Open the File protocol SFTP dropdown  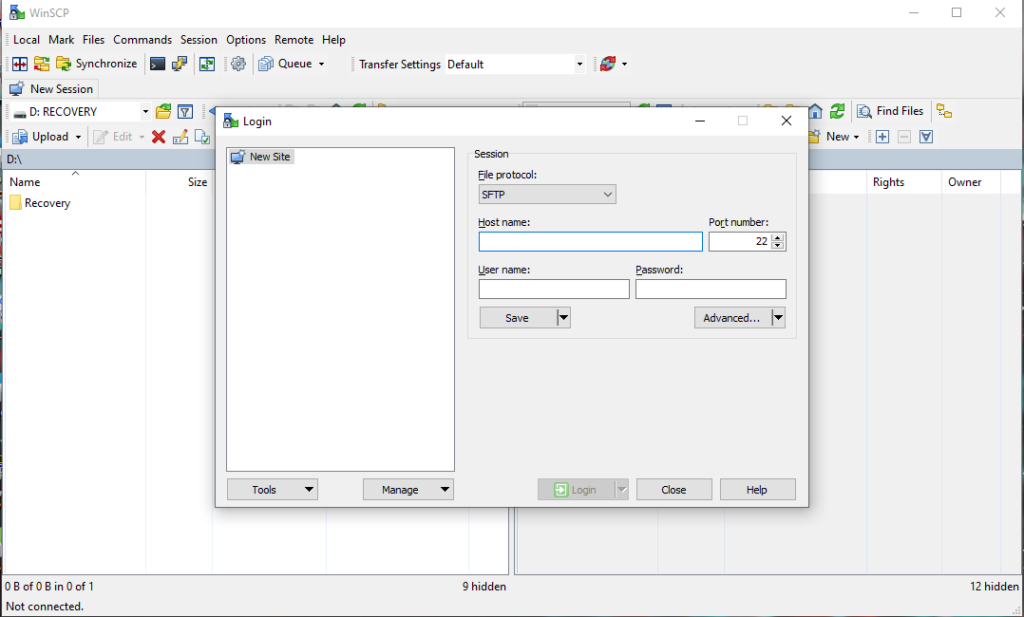tap(547, 195)
